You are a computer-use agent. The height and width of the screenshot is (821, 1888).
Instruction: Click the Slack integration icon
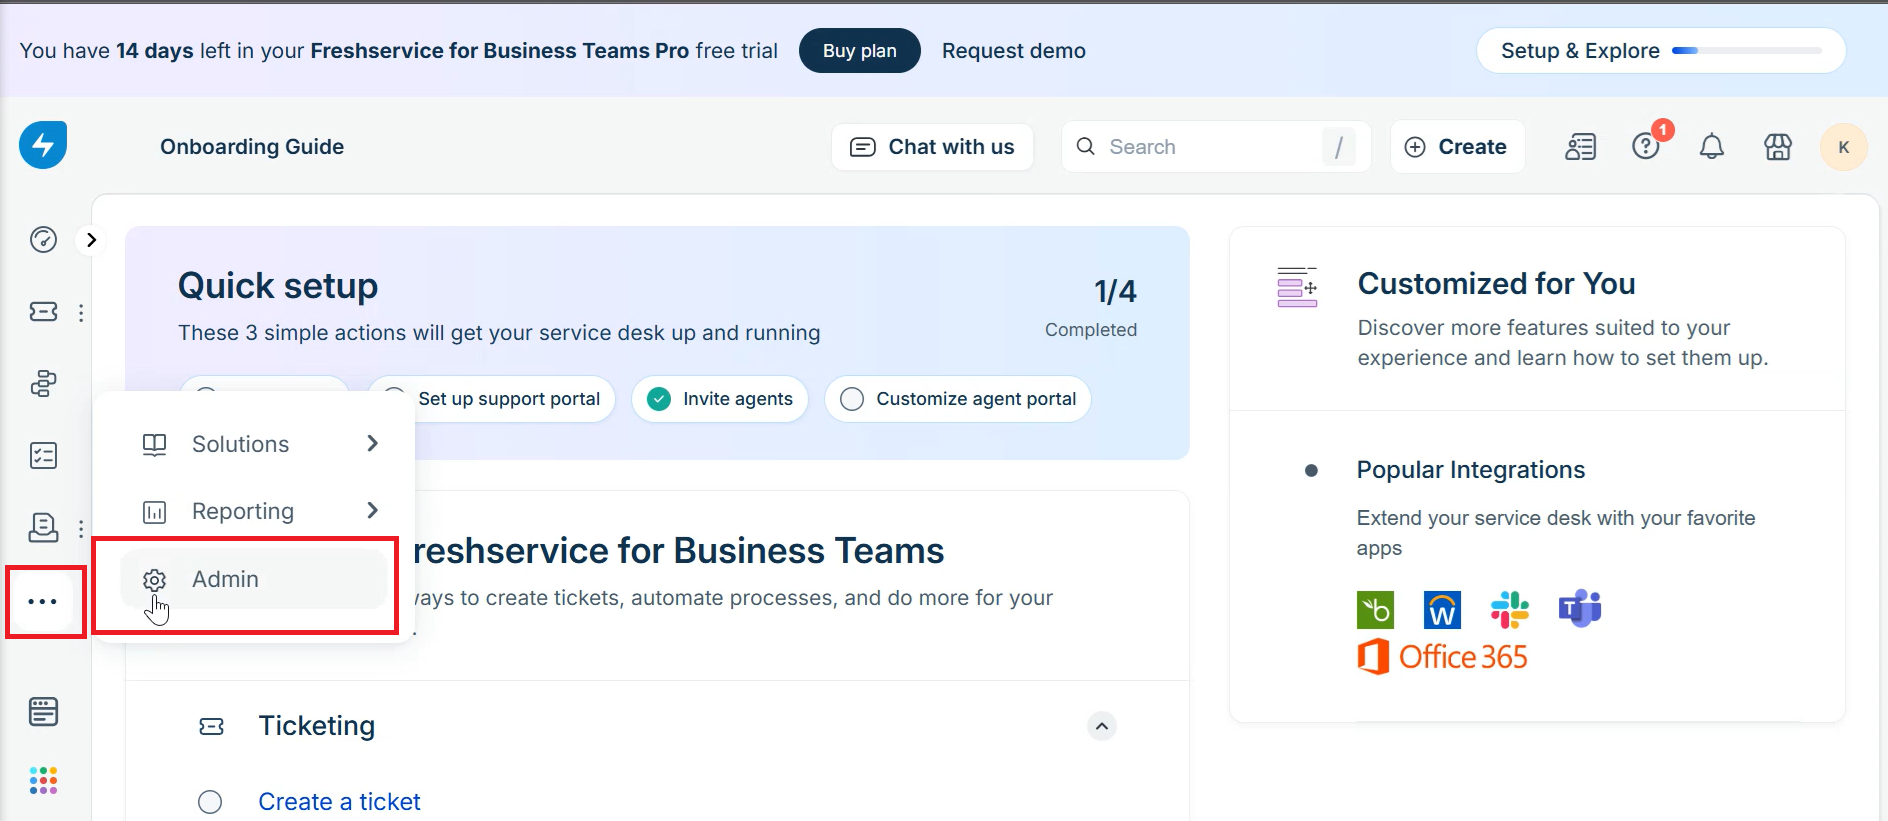pos(1510,610)
